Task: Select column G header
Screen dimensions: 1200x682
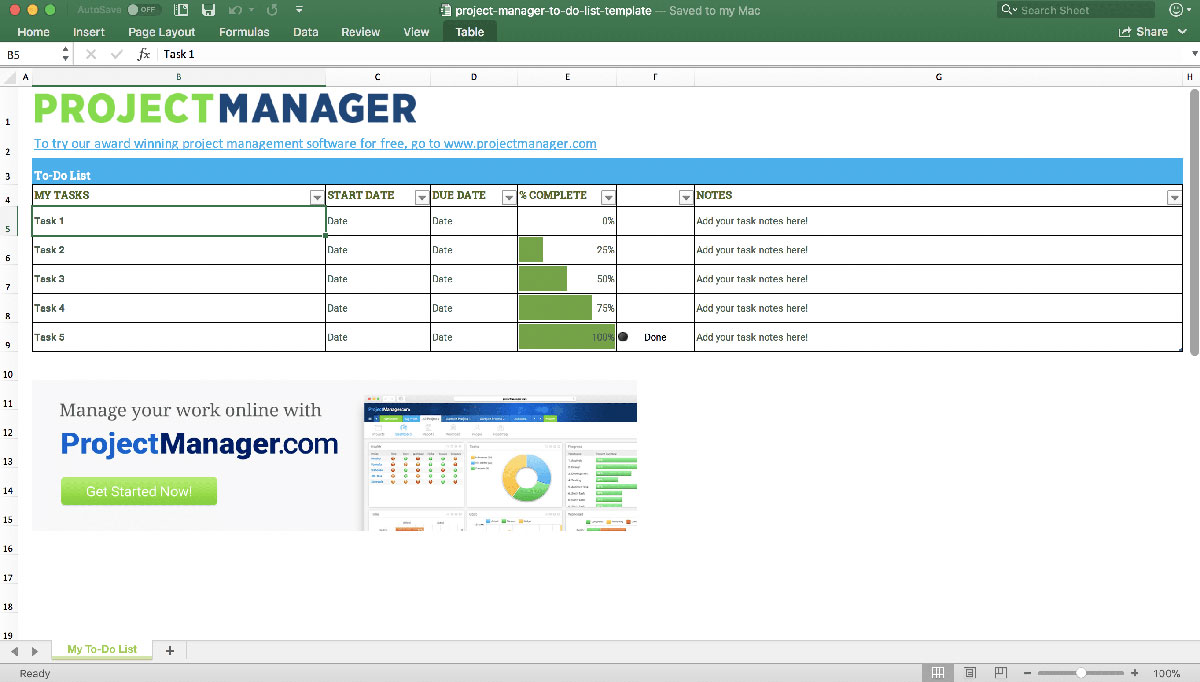Action: [939, 77]
